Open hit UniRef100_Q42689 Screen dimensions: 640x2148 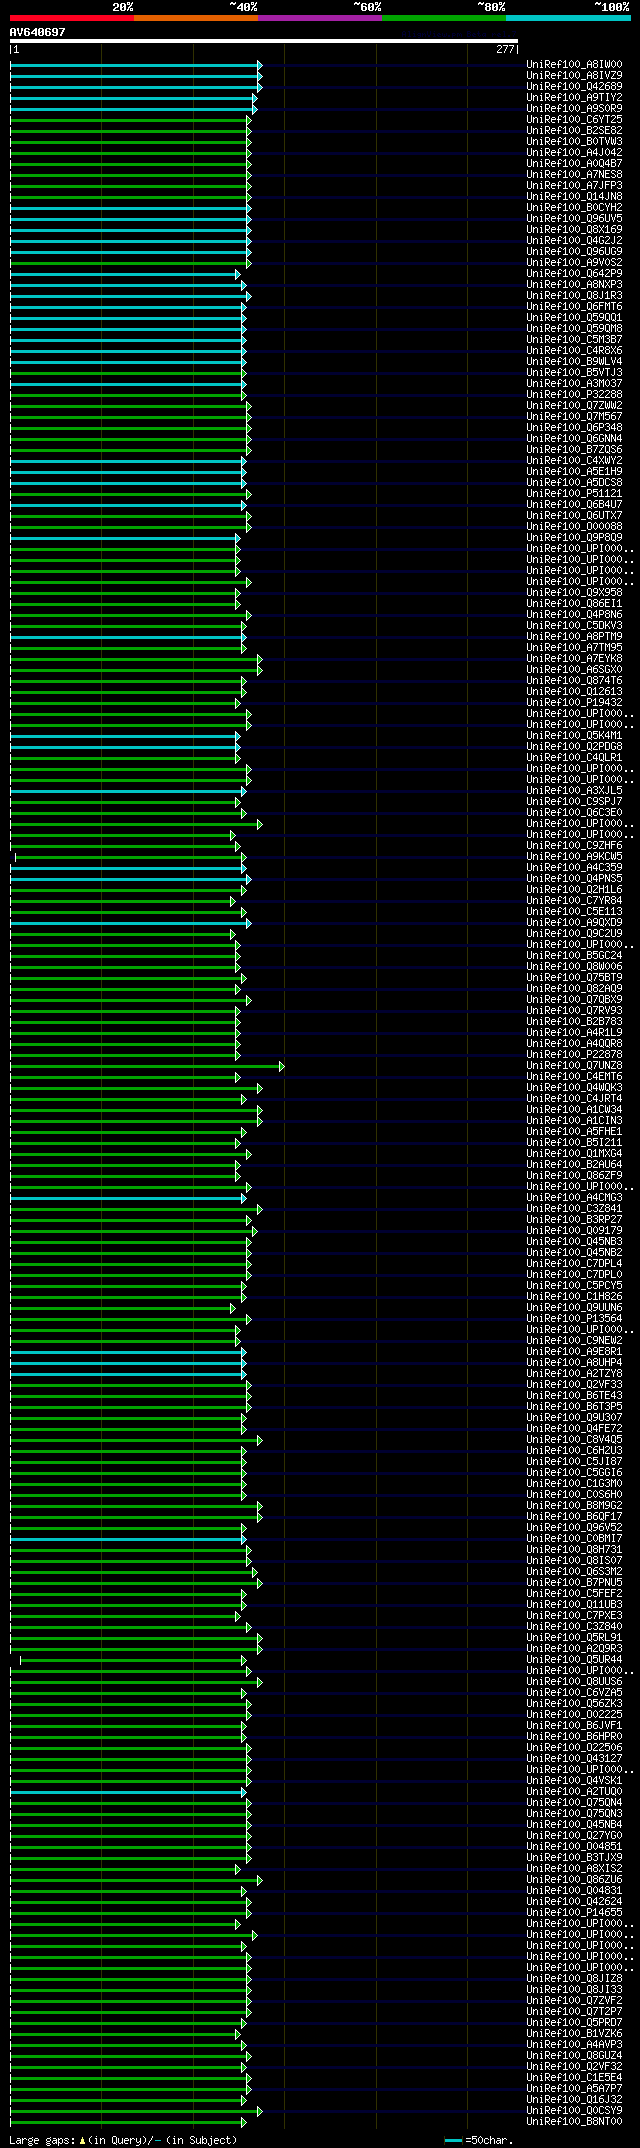[574, 87]
